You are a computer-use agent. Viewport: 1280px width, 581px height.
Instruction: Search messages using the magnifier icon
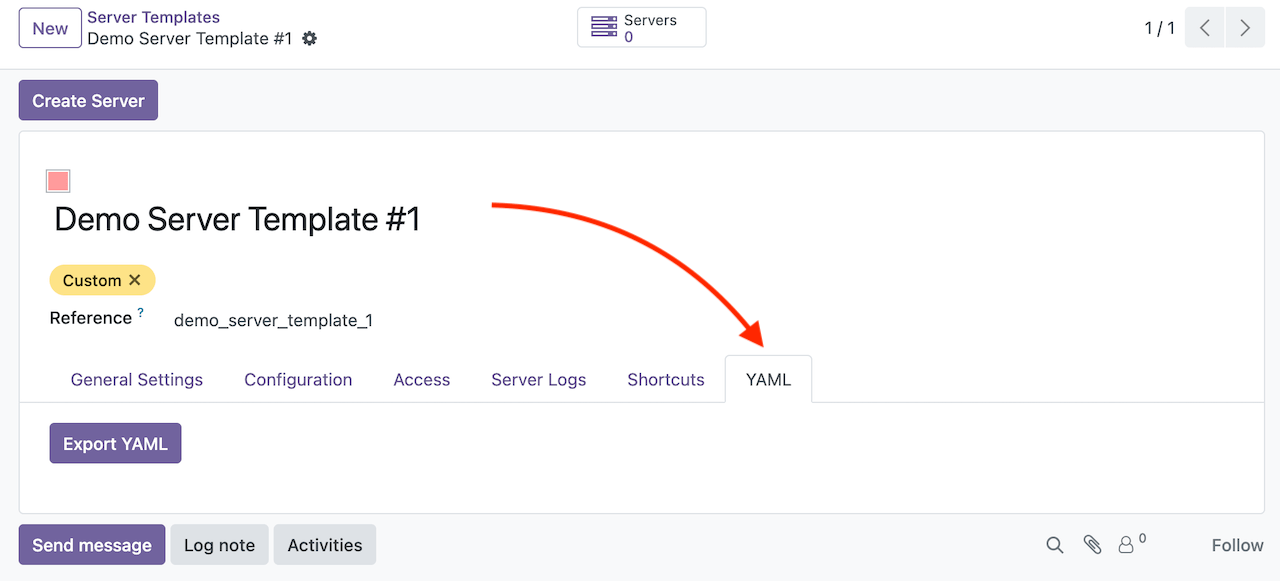1054,545
